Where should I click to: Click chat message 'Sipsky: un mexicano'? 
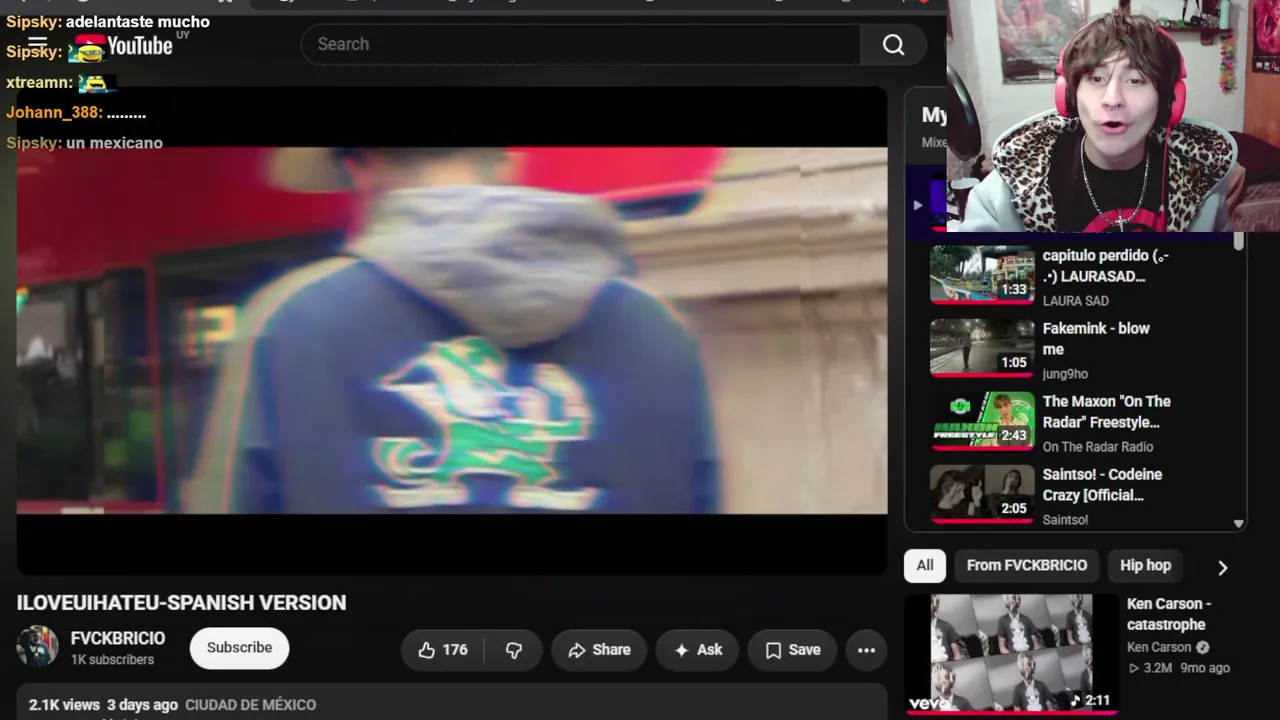(x=84, y=143)
